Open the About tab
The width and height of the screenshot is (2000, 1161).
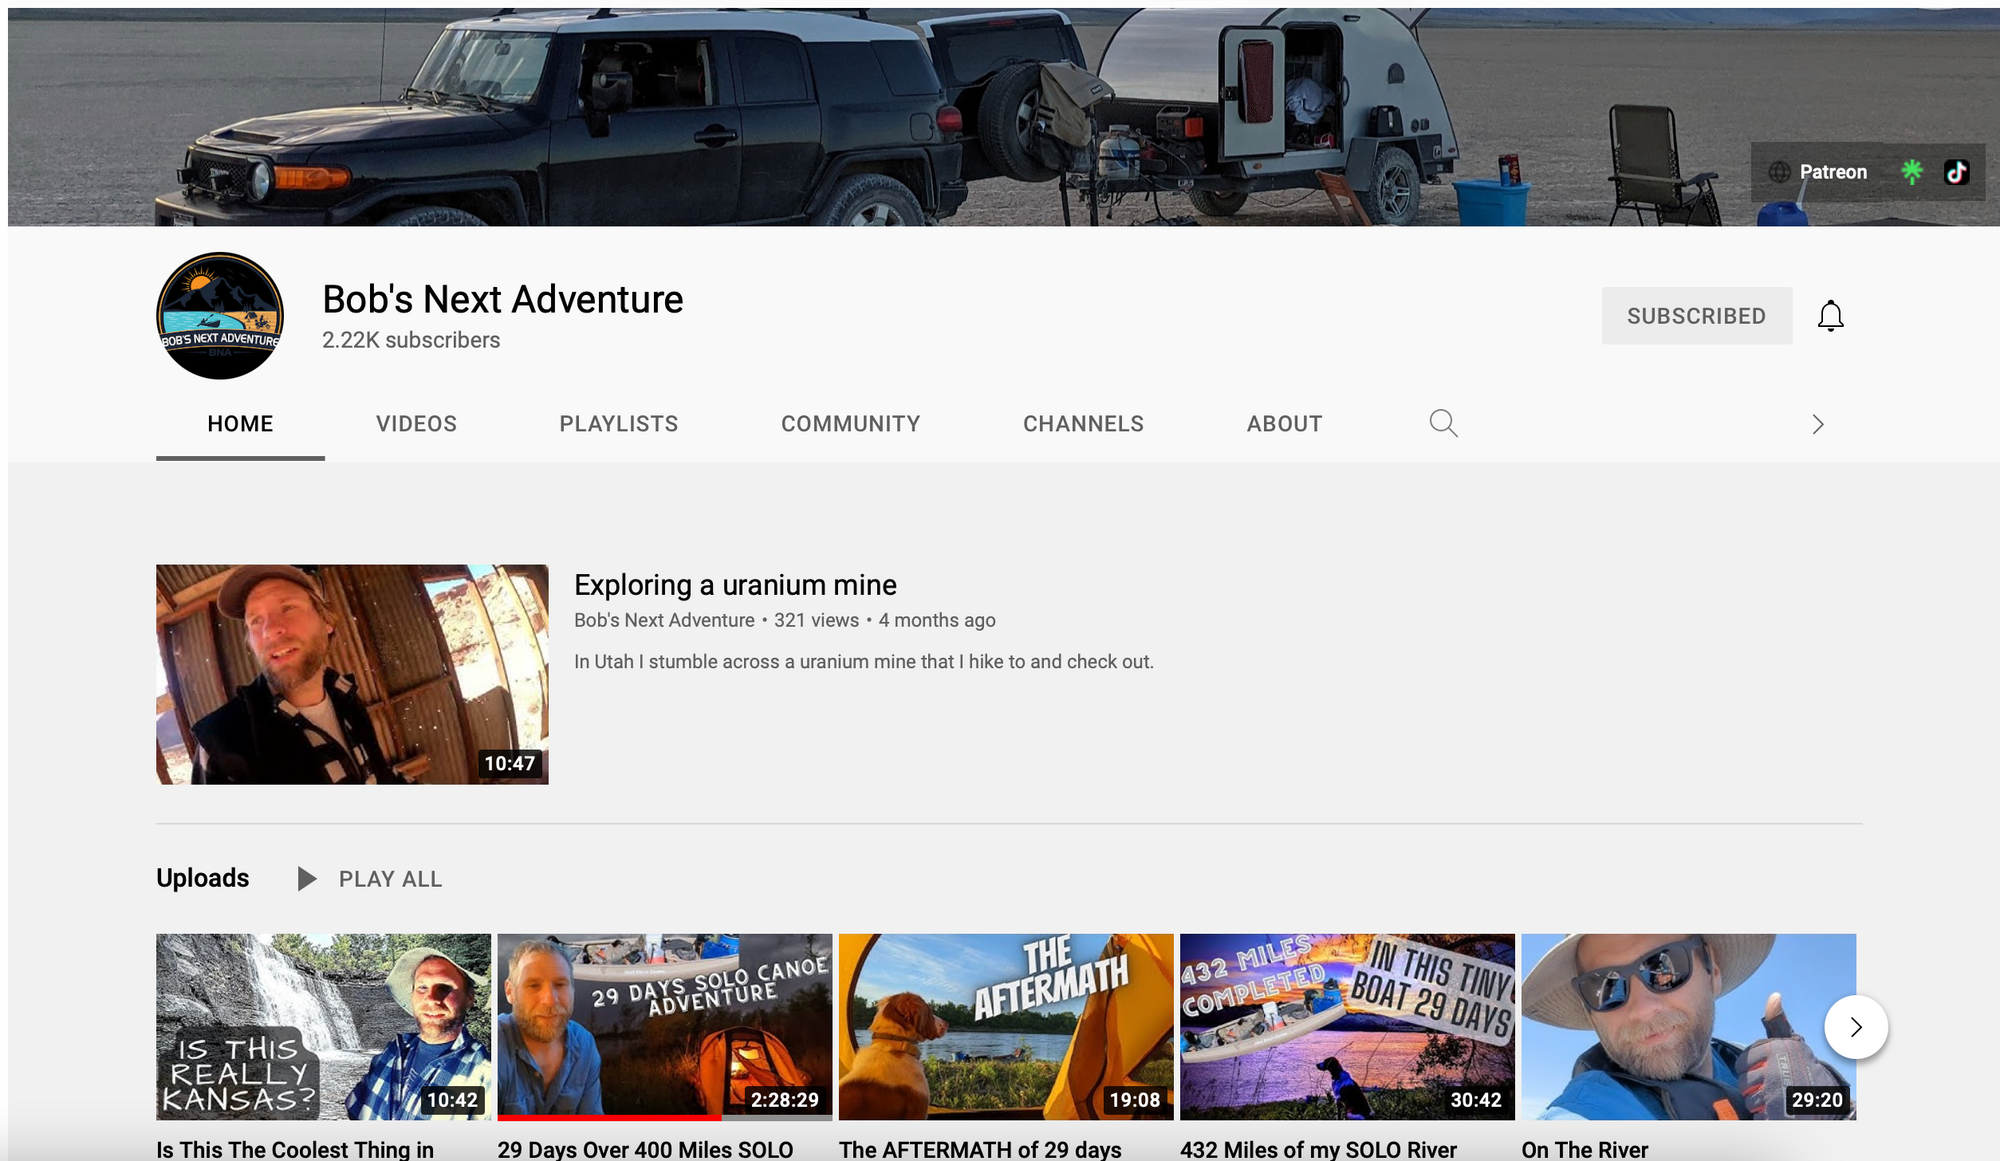point(1284,424)
